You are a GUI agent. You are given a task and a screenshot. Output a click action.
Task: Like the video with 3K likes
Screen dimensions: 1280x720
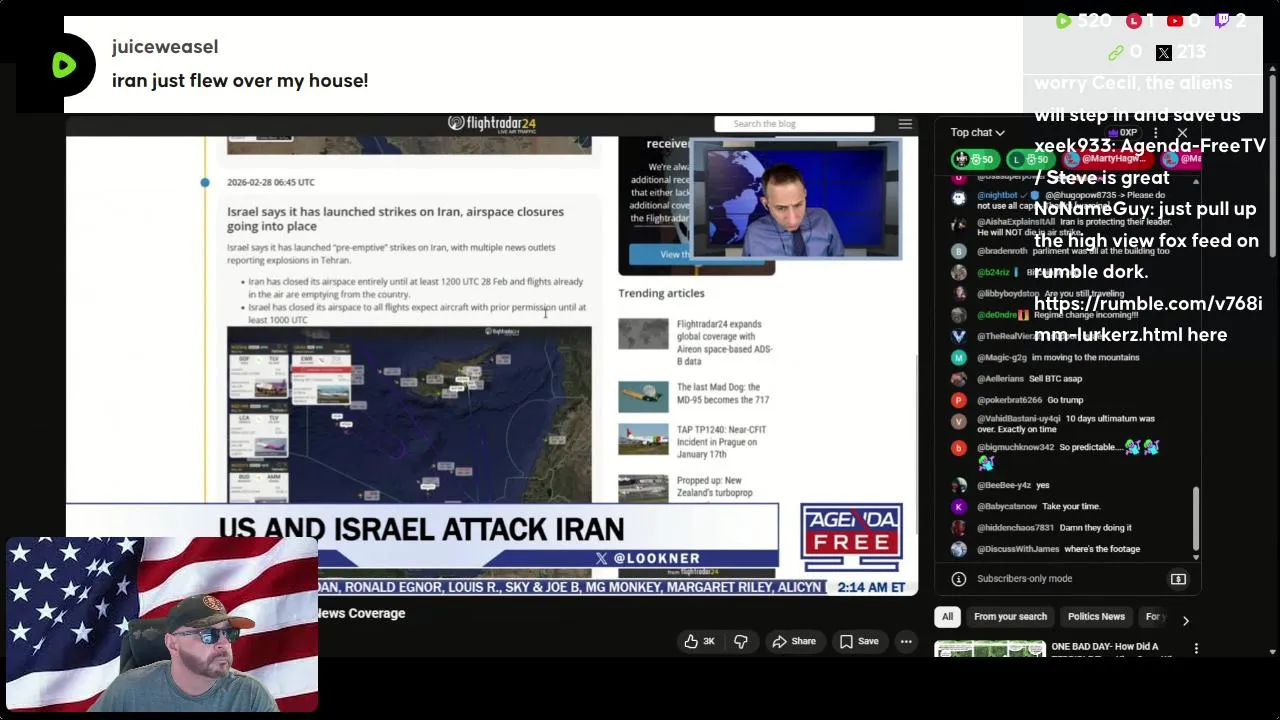pyautogui.click(x=699, y=642)
